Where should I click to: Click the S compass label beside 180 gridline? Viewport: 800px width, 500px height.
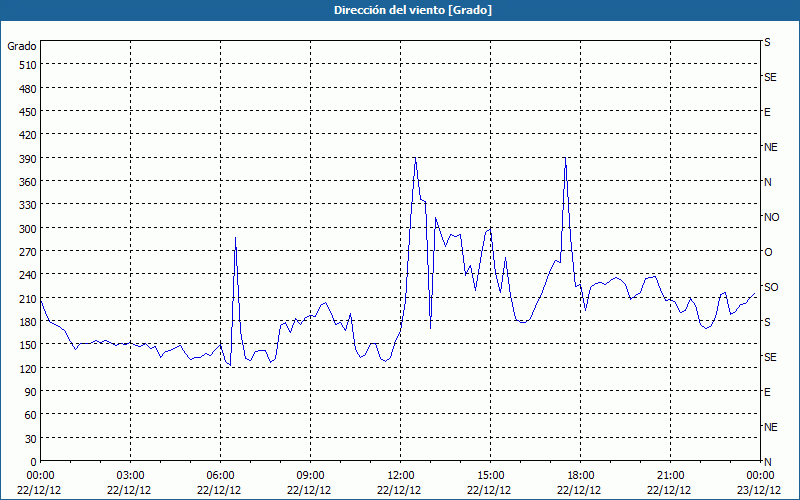point(767,322)
